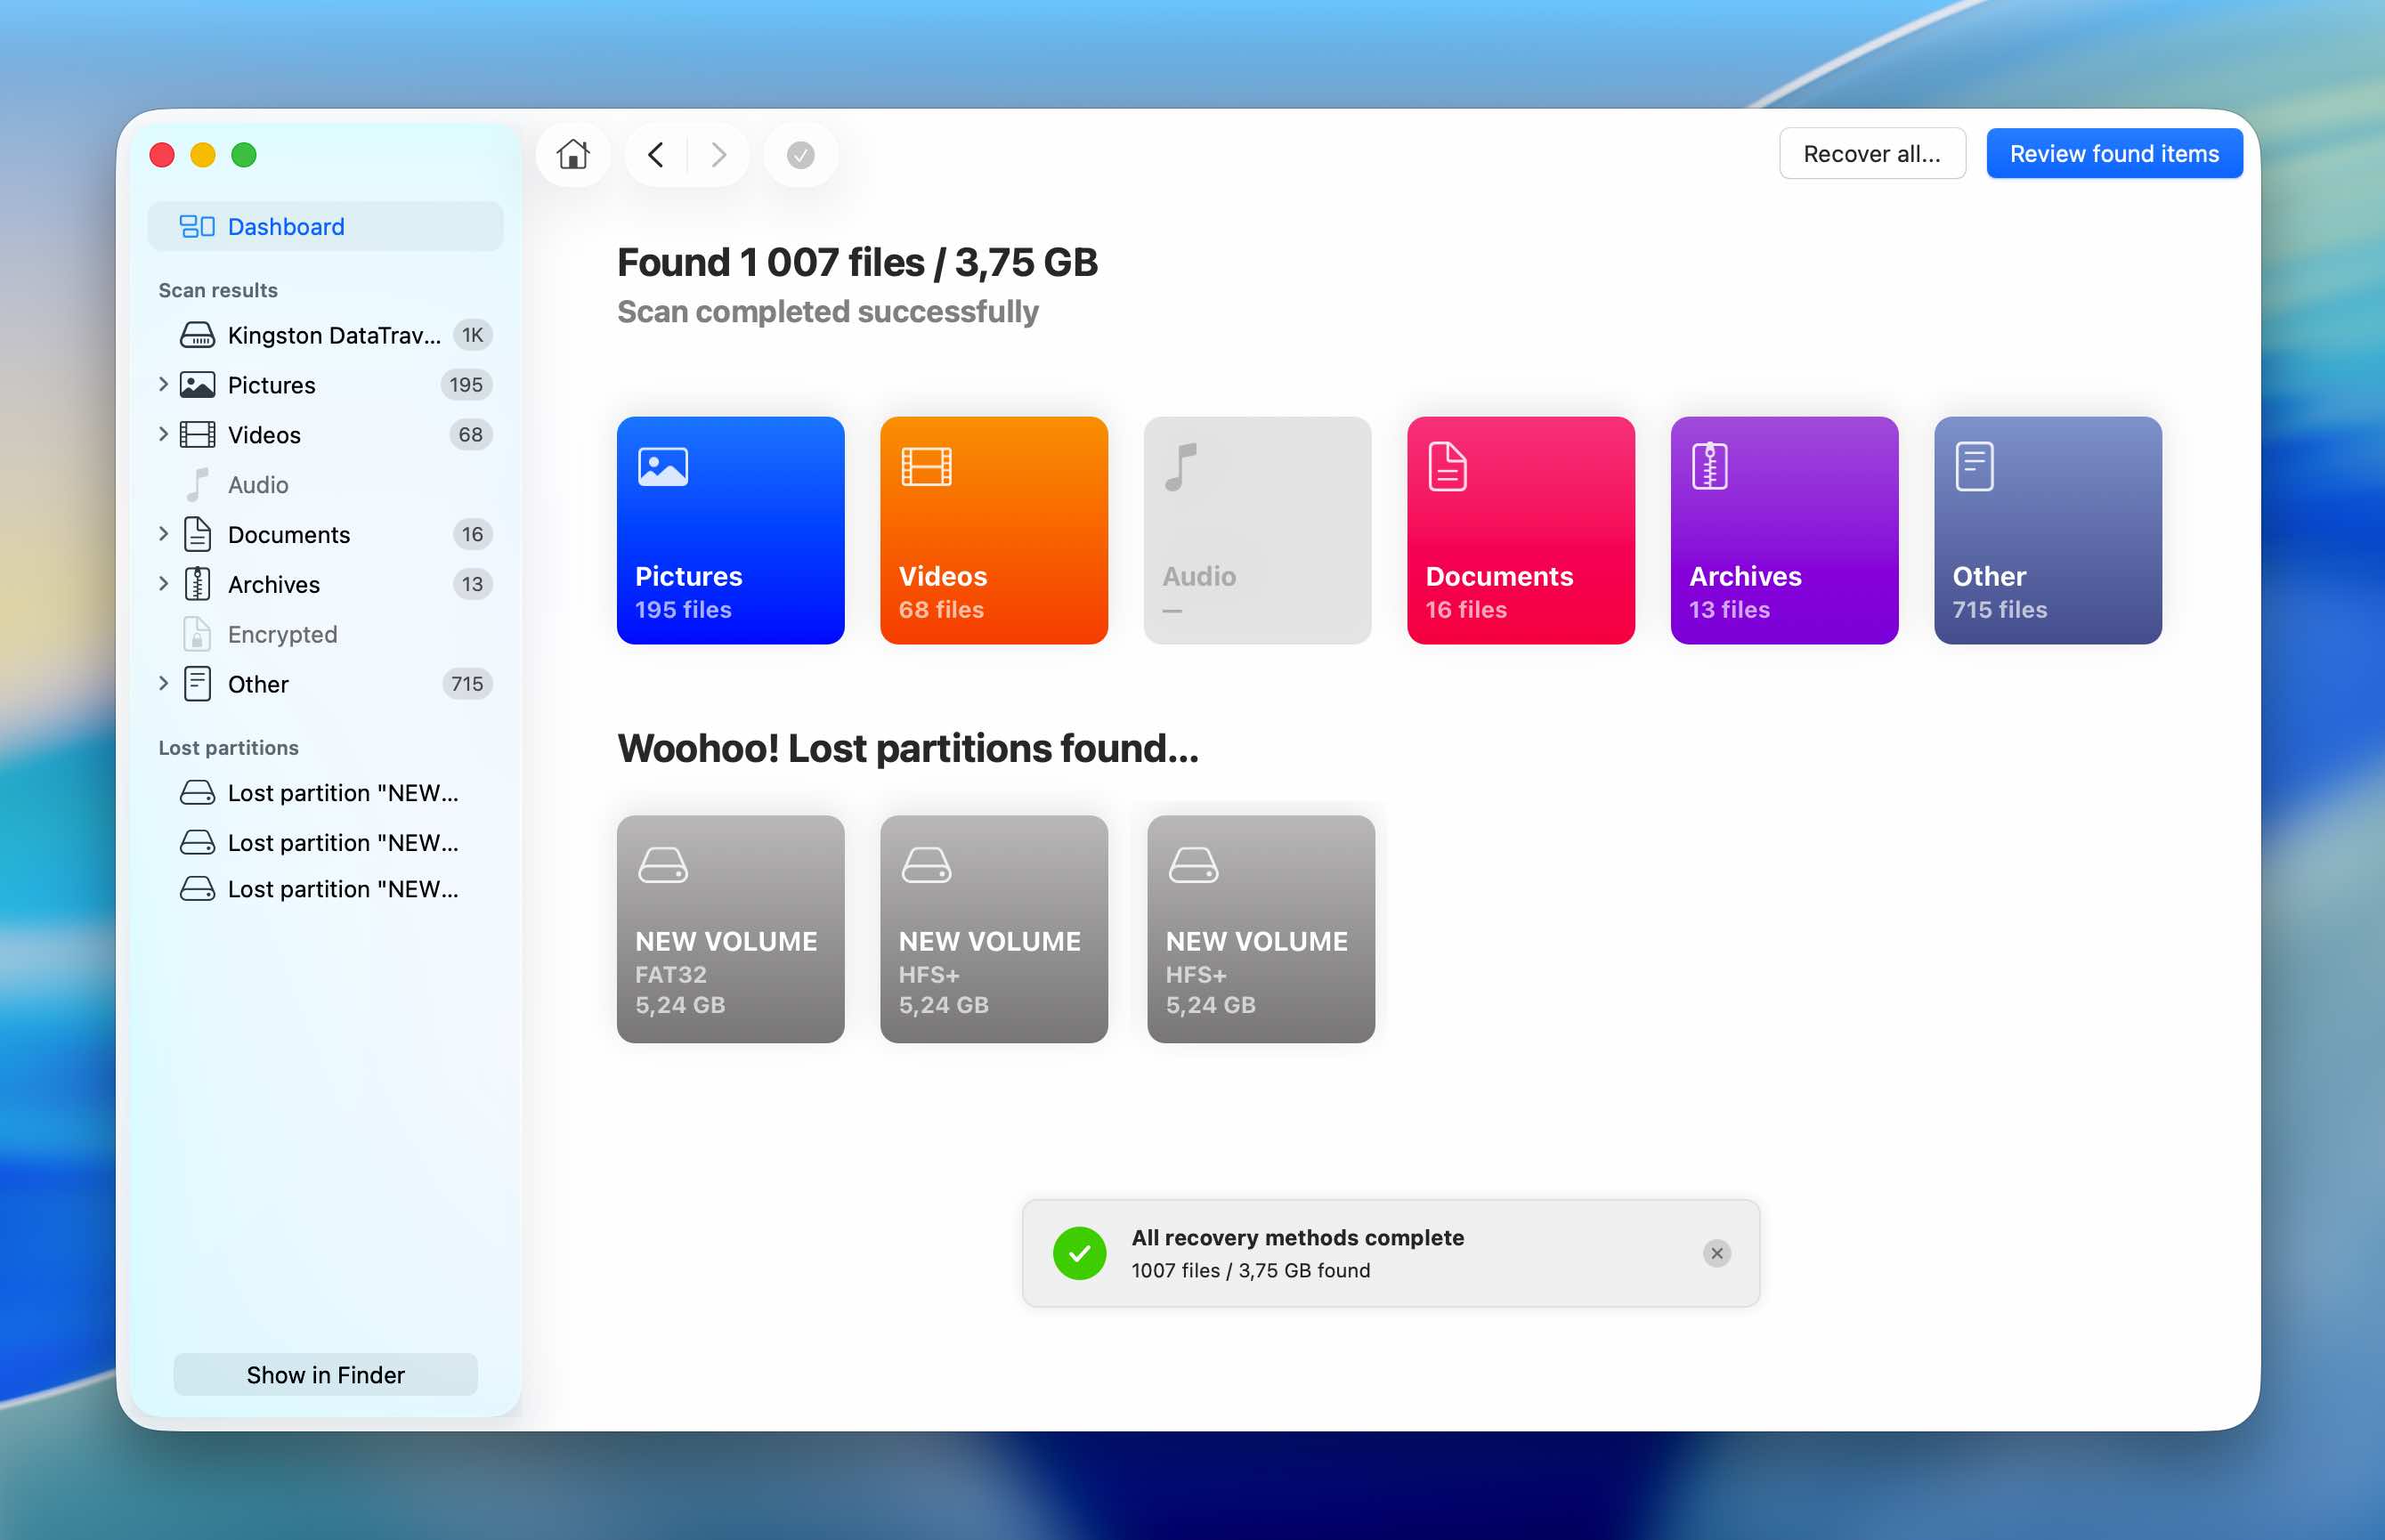Viewport: 2385px width, 1540px height.
Task: Click the 715 count badge in sidebar
Action: click(x=467, y=684)
